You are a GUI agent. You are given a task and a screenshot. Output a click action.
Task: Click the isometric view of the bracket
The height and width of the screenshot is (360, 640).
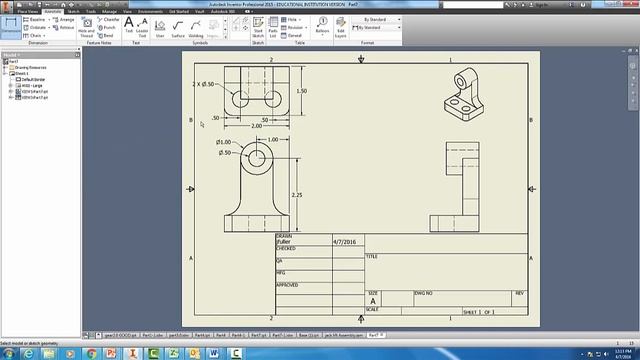464,94
